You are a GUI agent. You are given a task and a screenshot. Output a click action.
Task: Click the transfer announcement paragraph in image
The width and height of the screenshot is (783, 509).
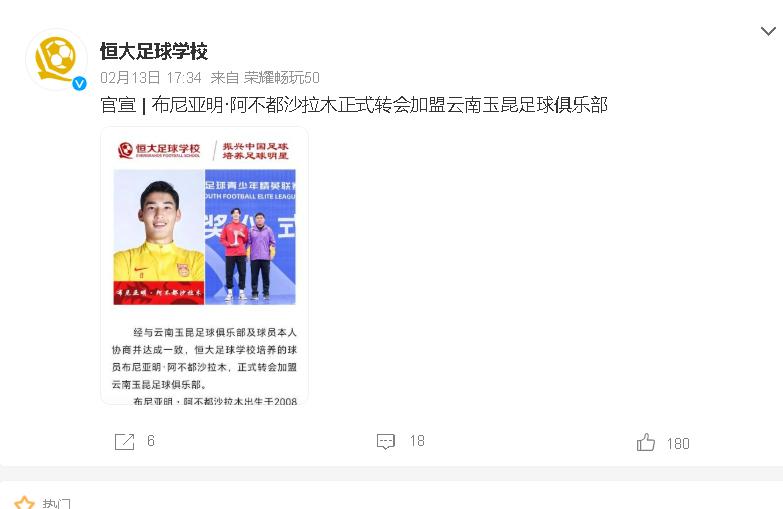coord(204,358)
